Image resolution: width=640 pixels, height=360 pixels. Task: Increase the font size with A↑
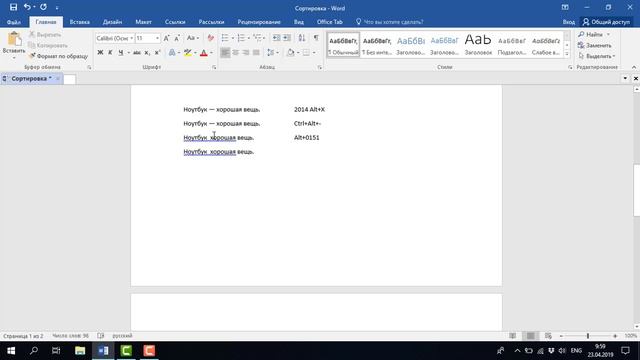tap(166, 38)
